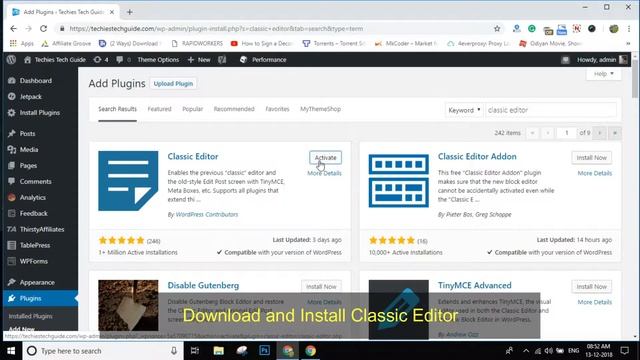
Task: Open the Apps bookmarks shortcut
Action: click(x=22, y=43)
